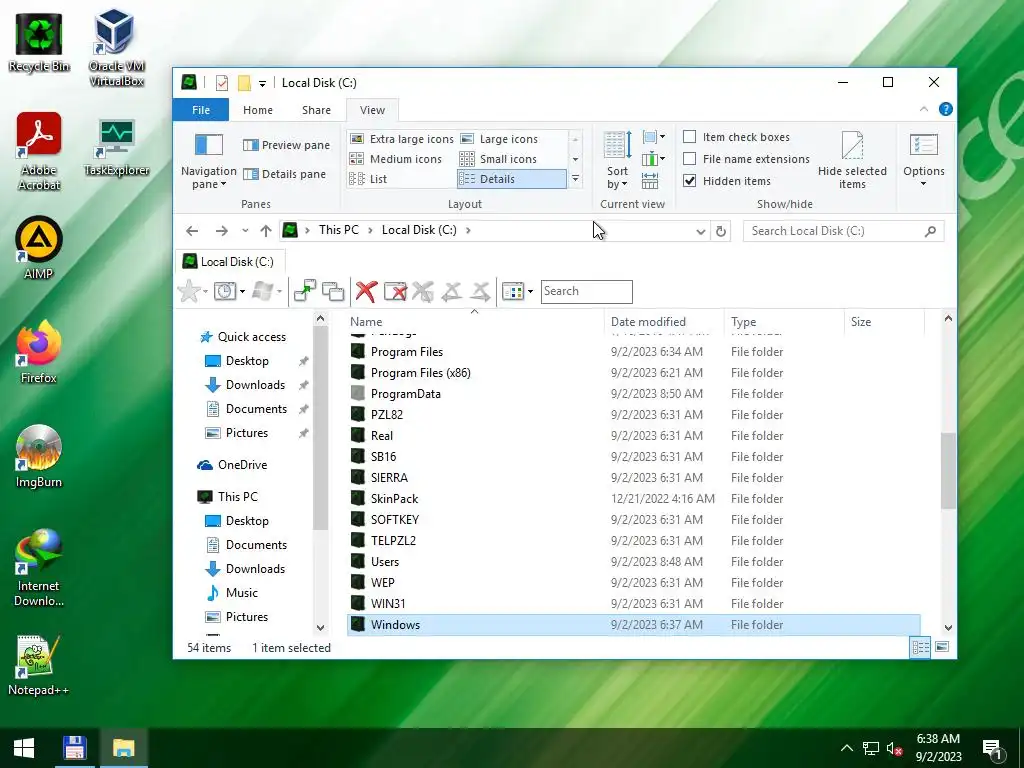Sort by the Type column header
The width and height of the screenshot is (1024, 768).
784,321
